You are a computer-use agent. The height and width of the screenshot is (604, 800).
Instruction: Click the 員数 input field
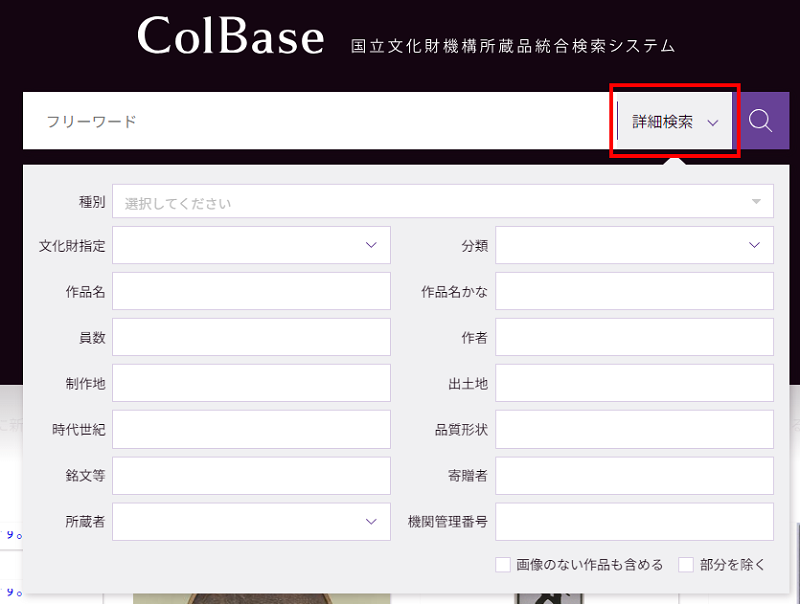click(252, 337)
